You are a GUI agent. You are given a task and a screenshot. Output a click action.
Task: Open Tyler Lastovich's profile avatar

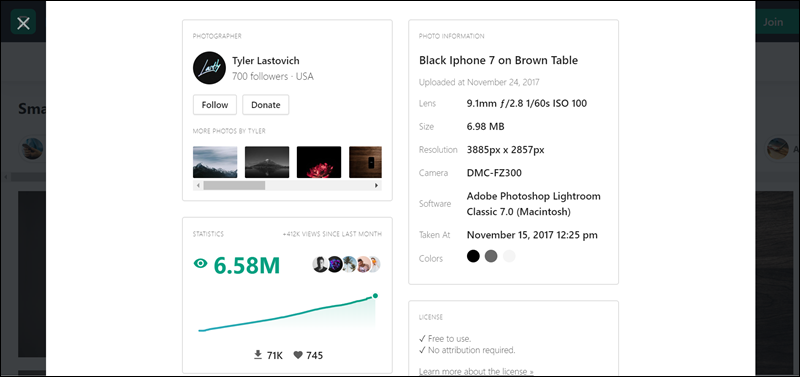tap(209, 68)
